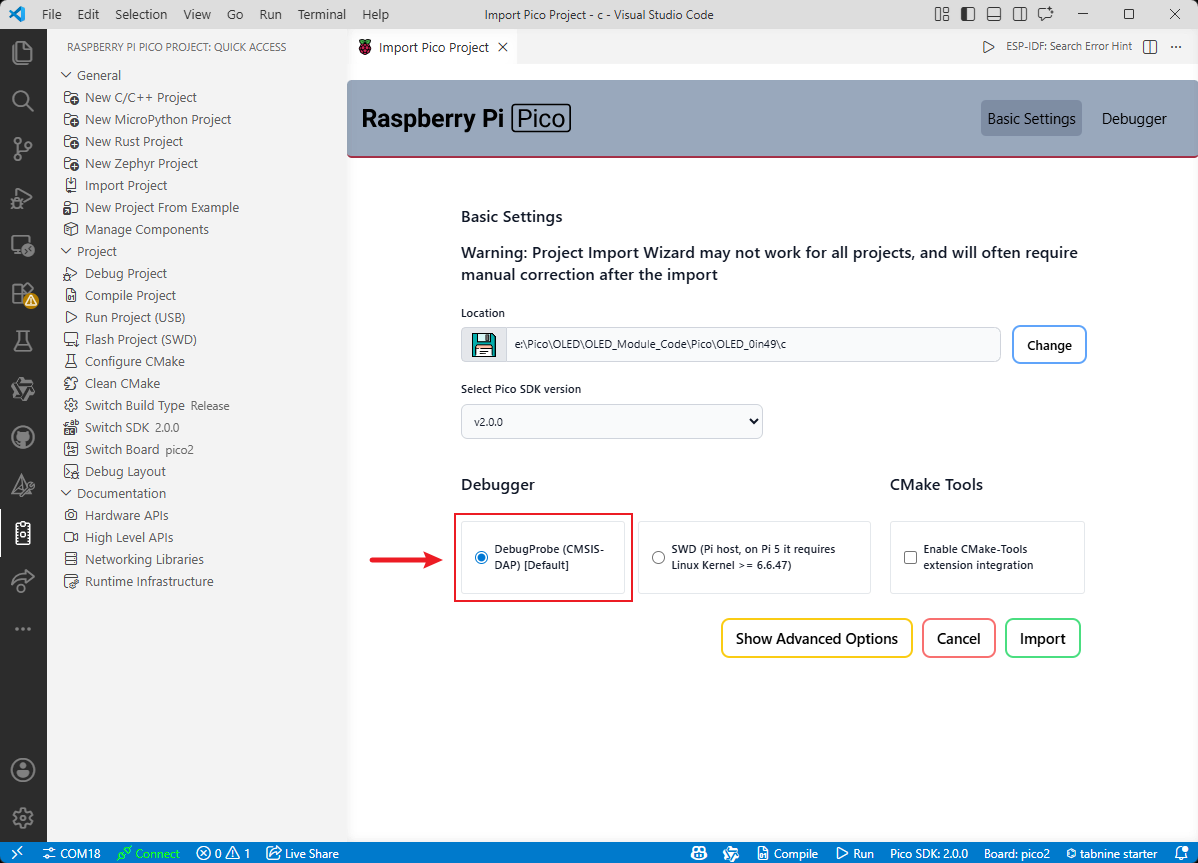Close the Import Pico Project tab
The width and height of the screenshot is (1198, 863).
[503, 47]
